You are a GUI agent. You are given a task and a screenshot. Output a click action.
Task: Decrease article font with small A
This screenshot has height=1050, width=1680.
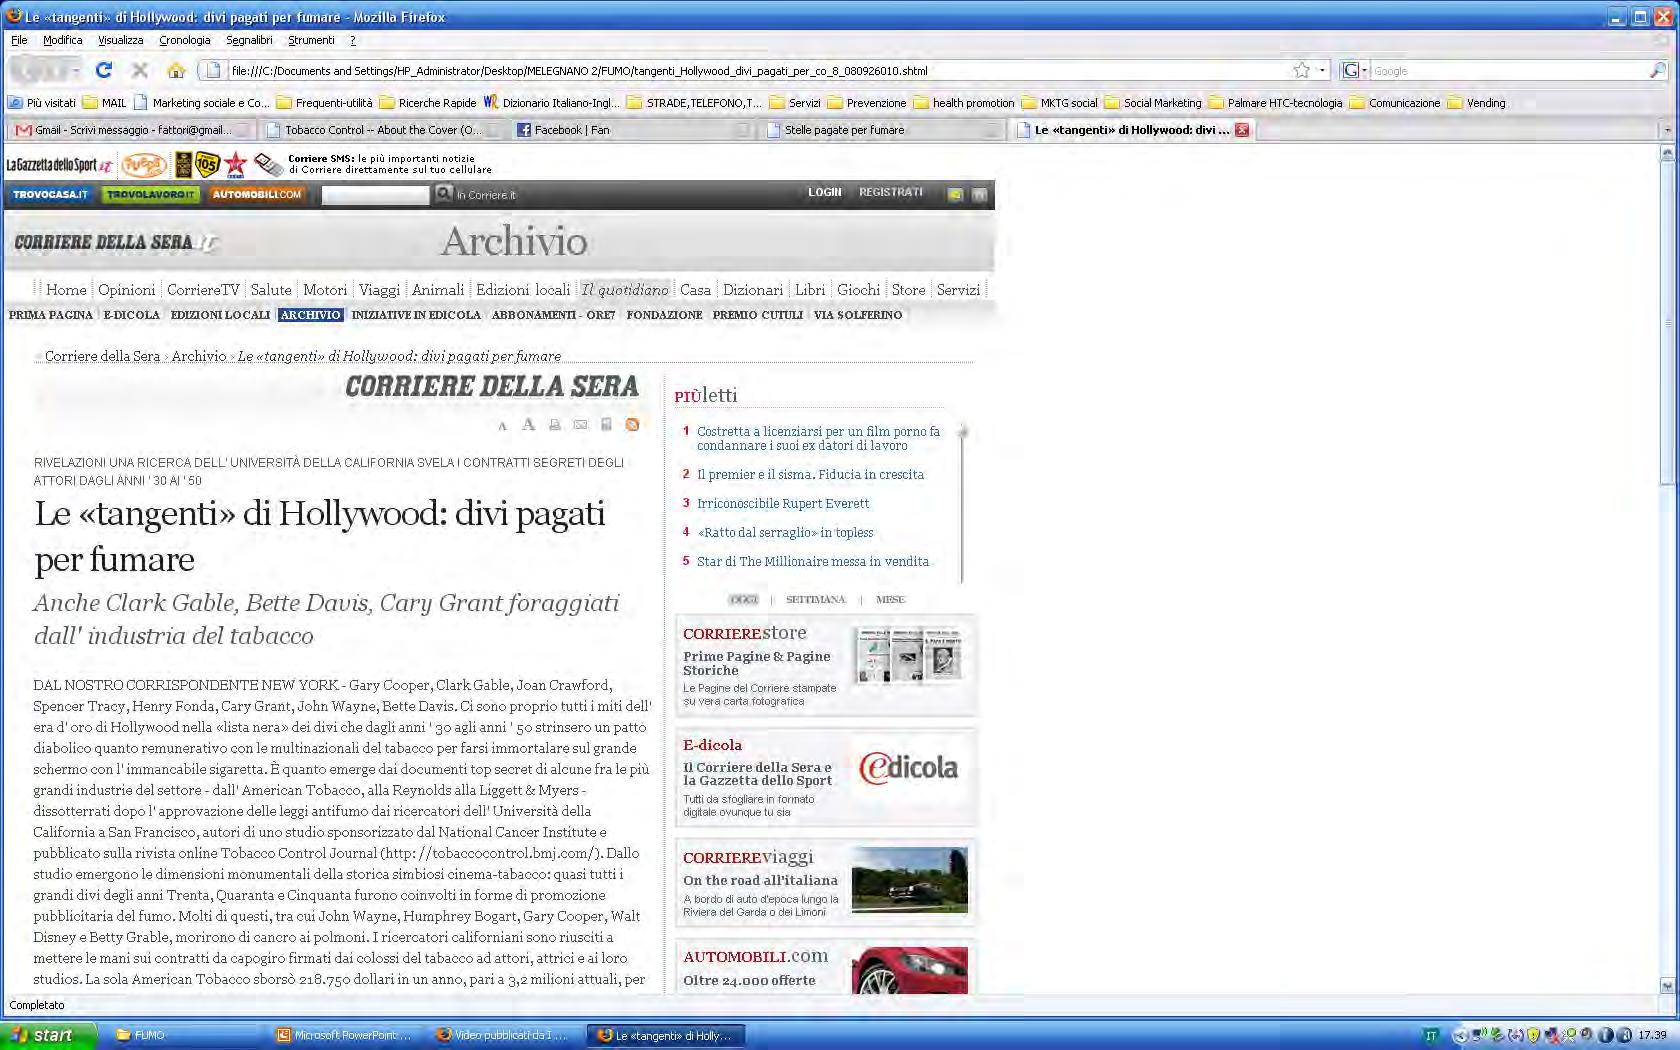click(502, 426)
